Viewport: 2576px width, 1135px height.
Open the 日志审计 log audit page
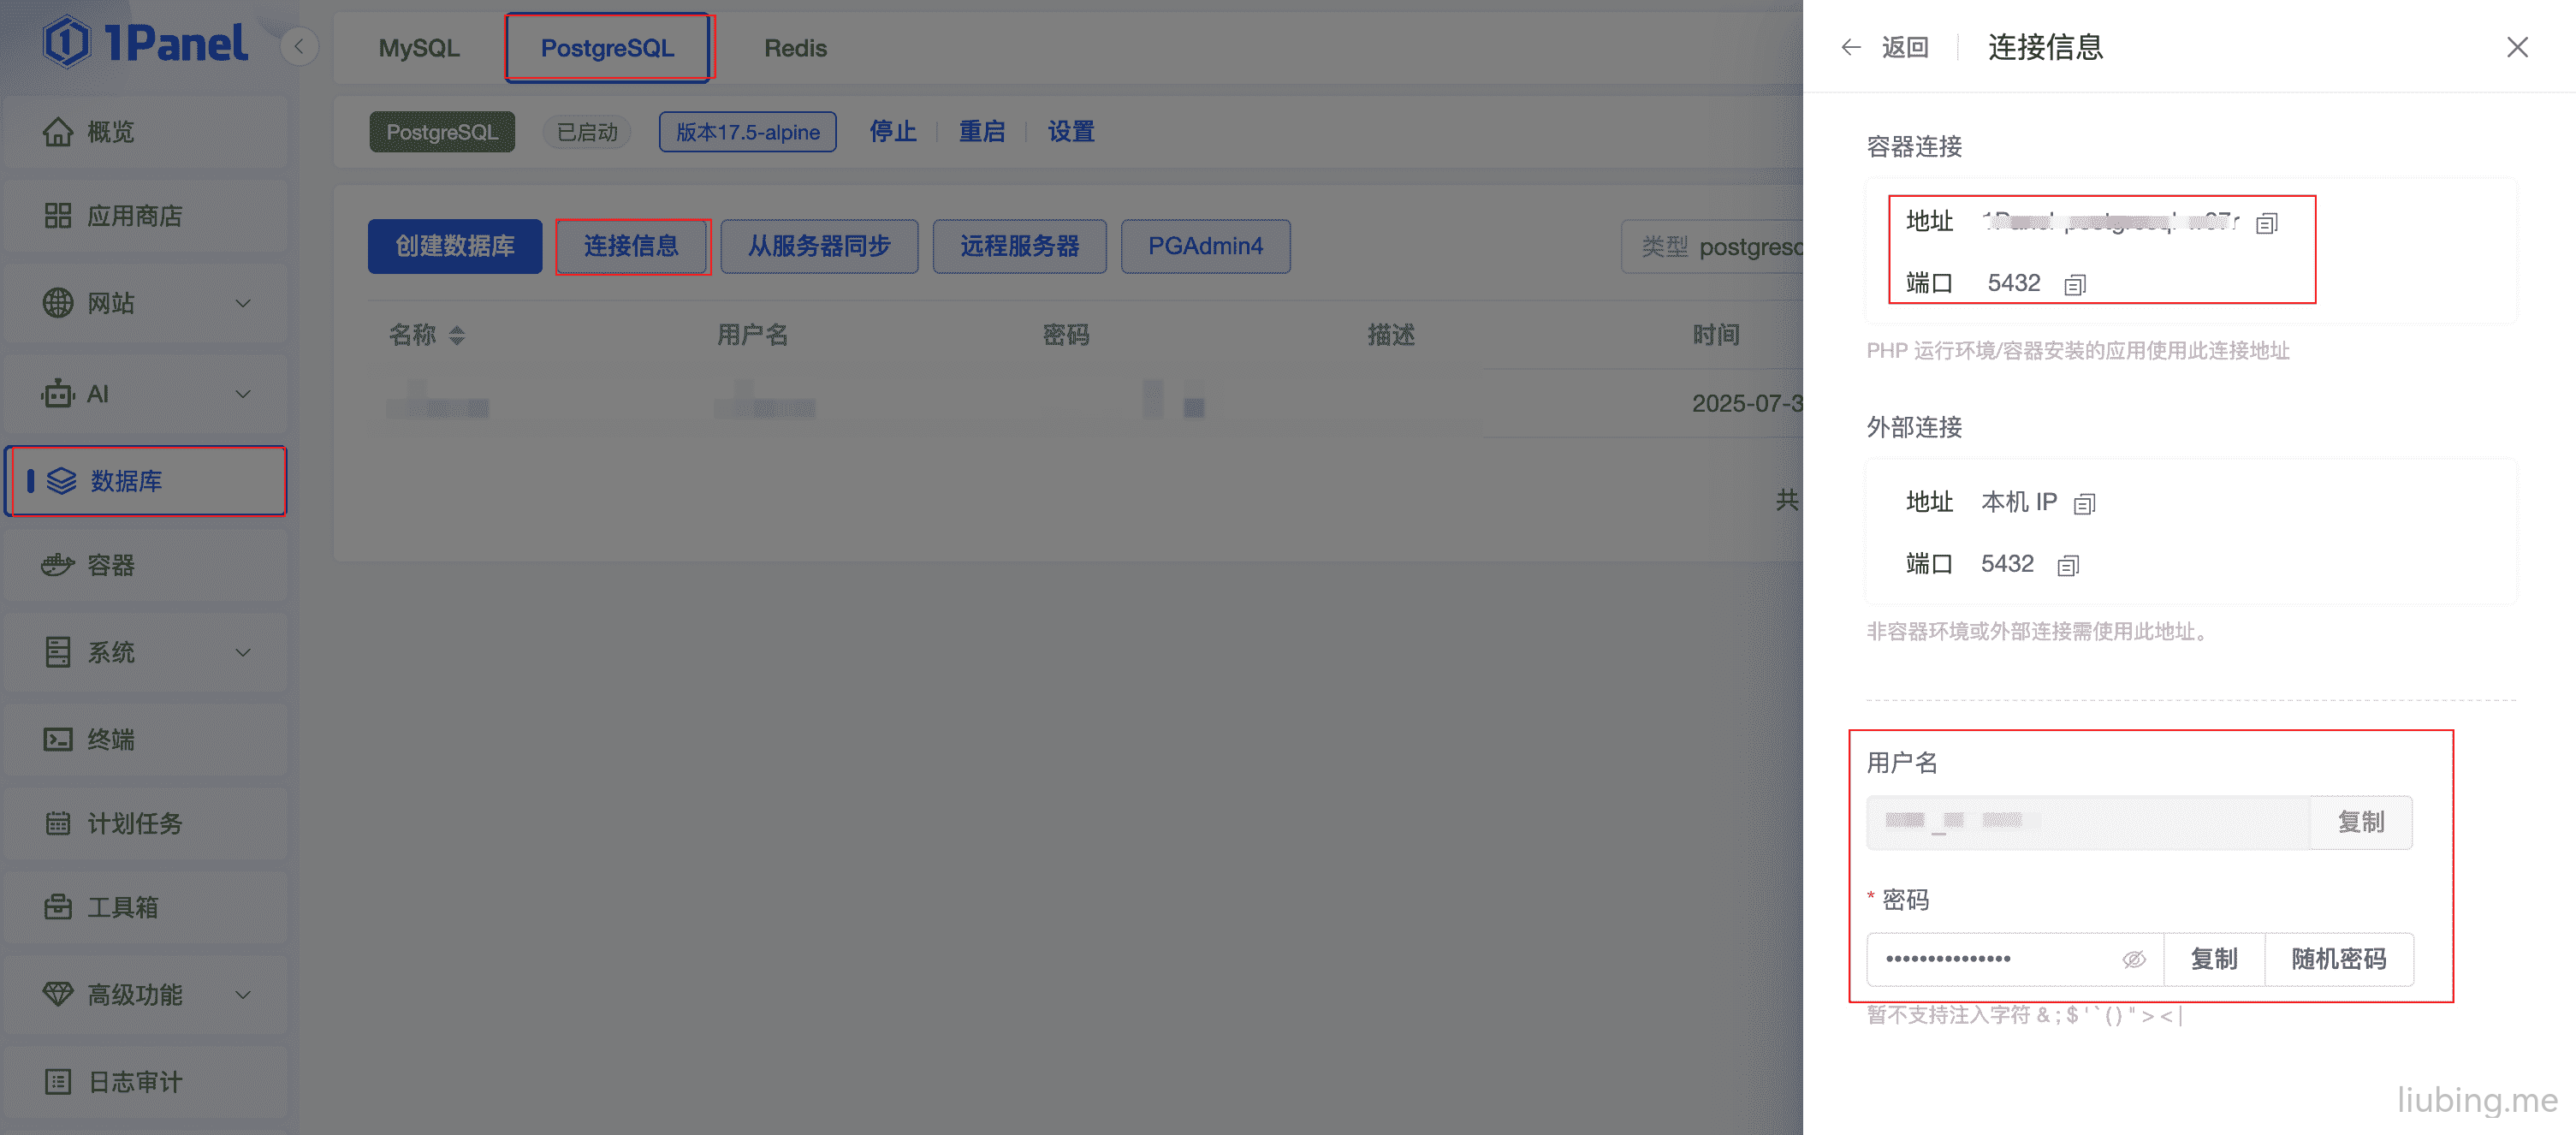coord(146,1081)
